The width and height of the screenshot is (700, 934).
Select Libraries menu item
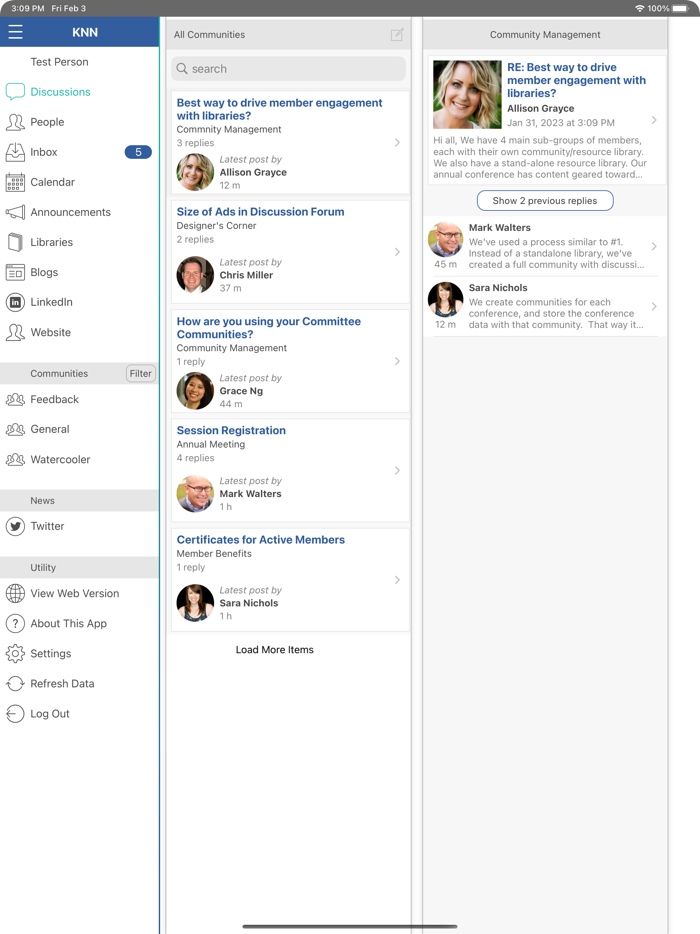coord(79,242)
